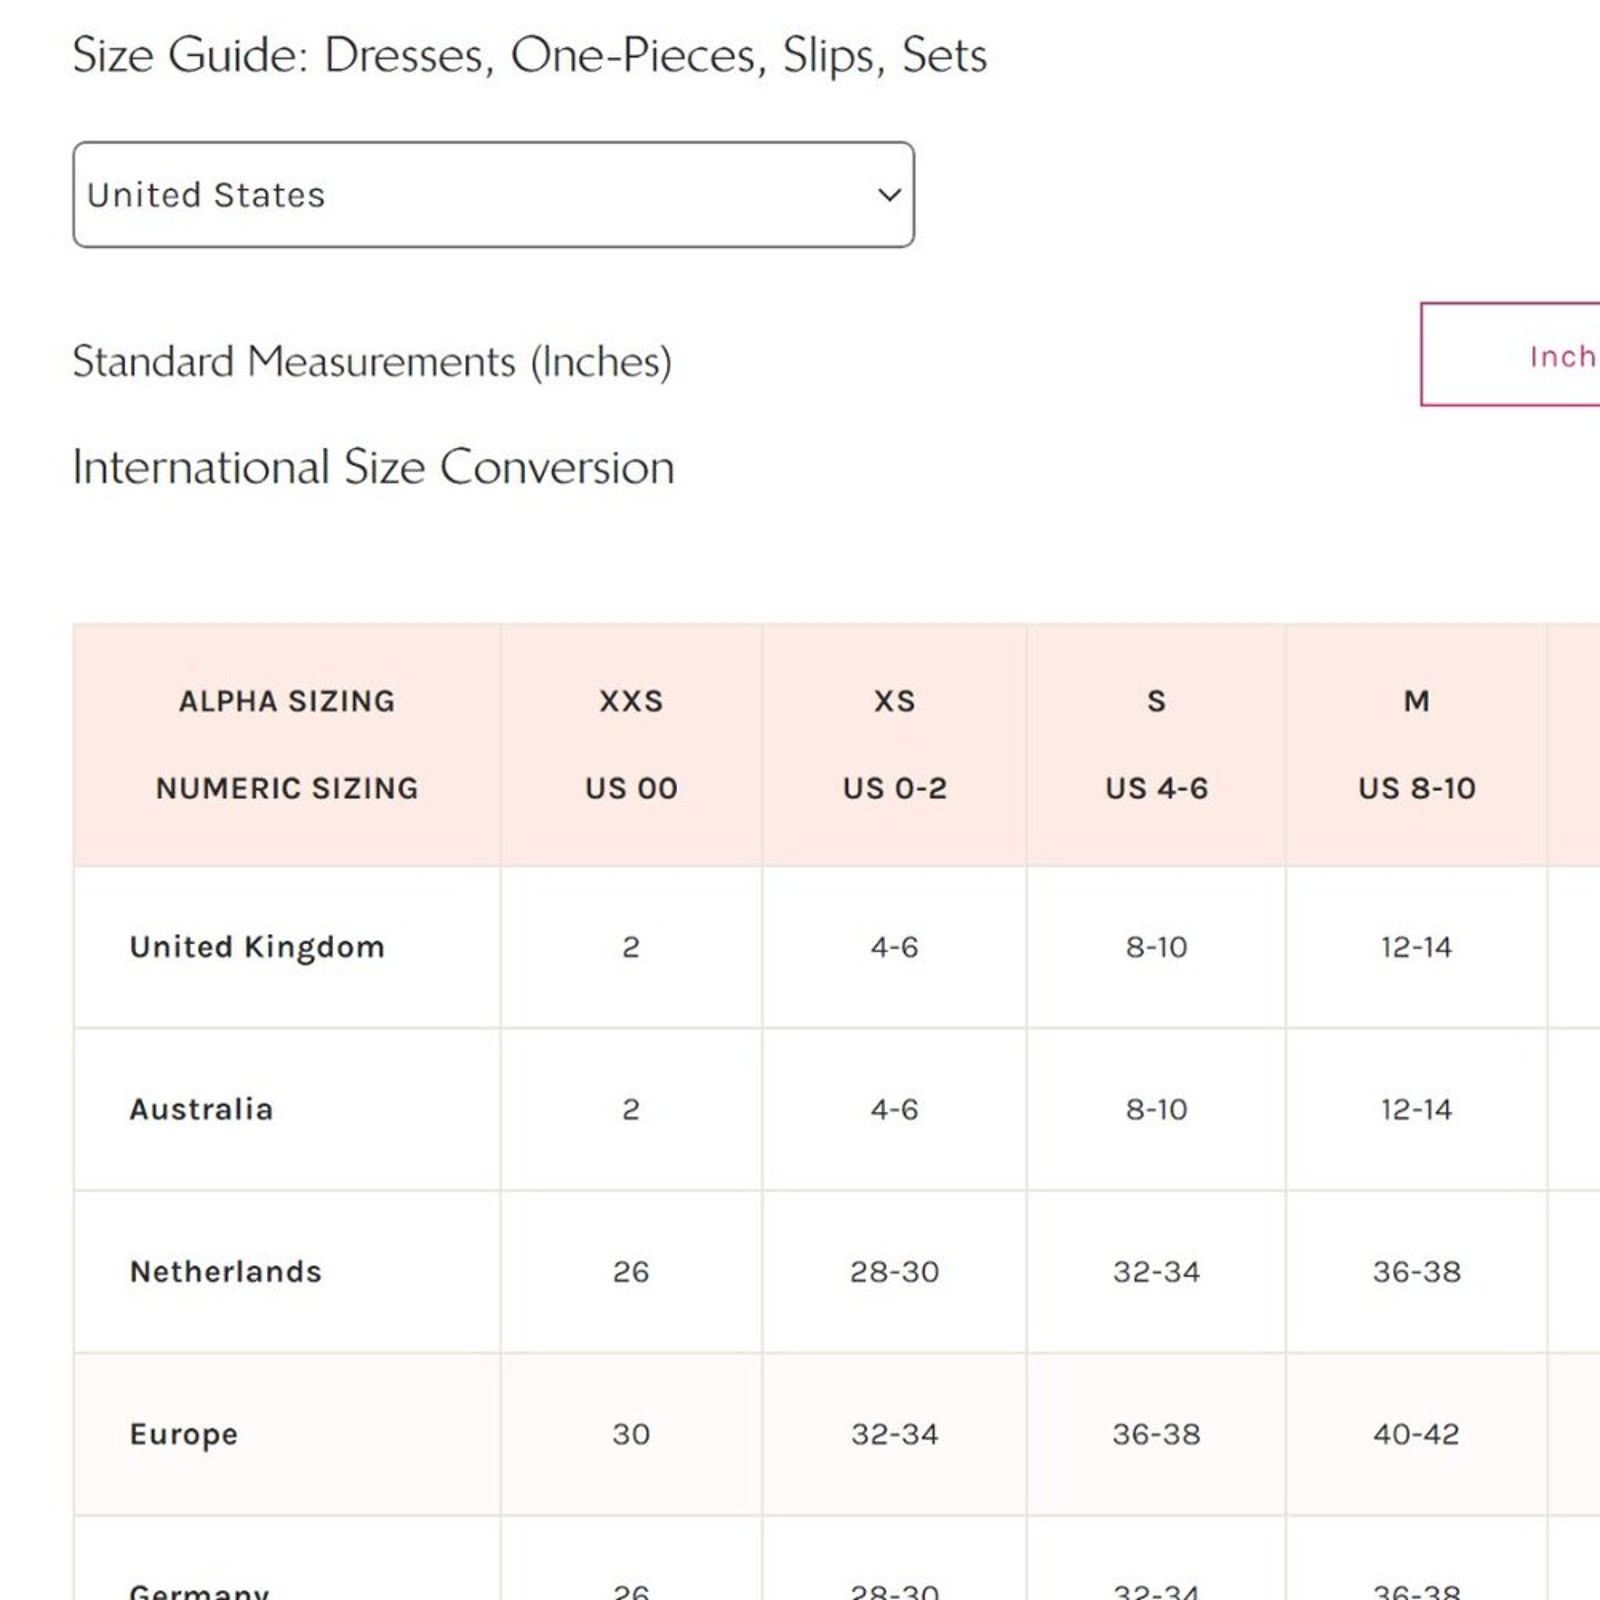Select the United Kingdom row label
Image resolution: width=1600 pixels, height=1600 pixels.
(x=257, y=947)
